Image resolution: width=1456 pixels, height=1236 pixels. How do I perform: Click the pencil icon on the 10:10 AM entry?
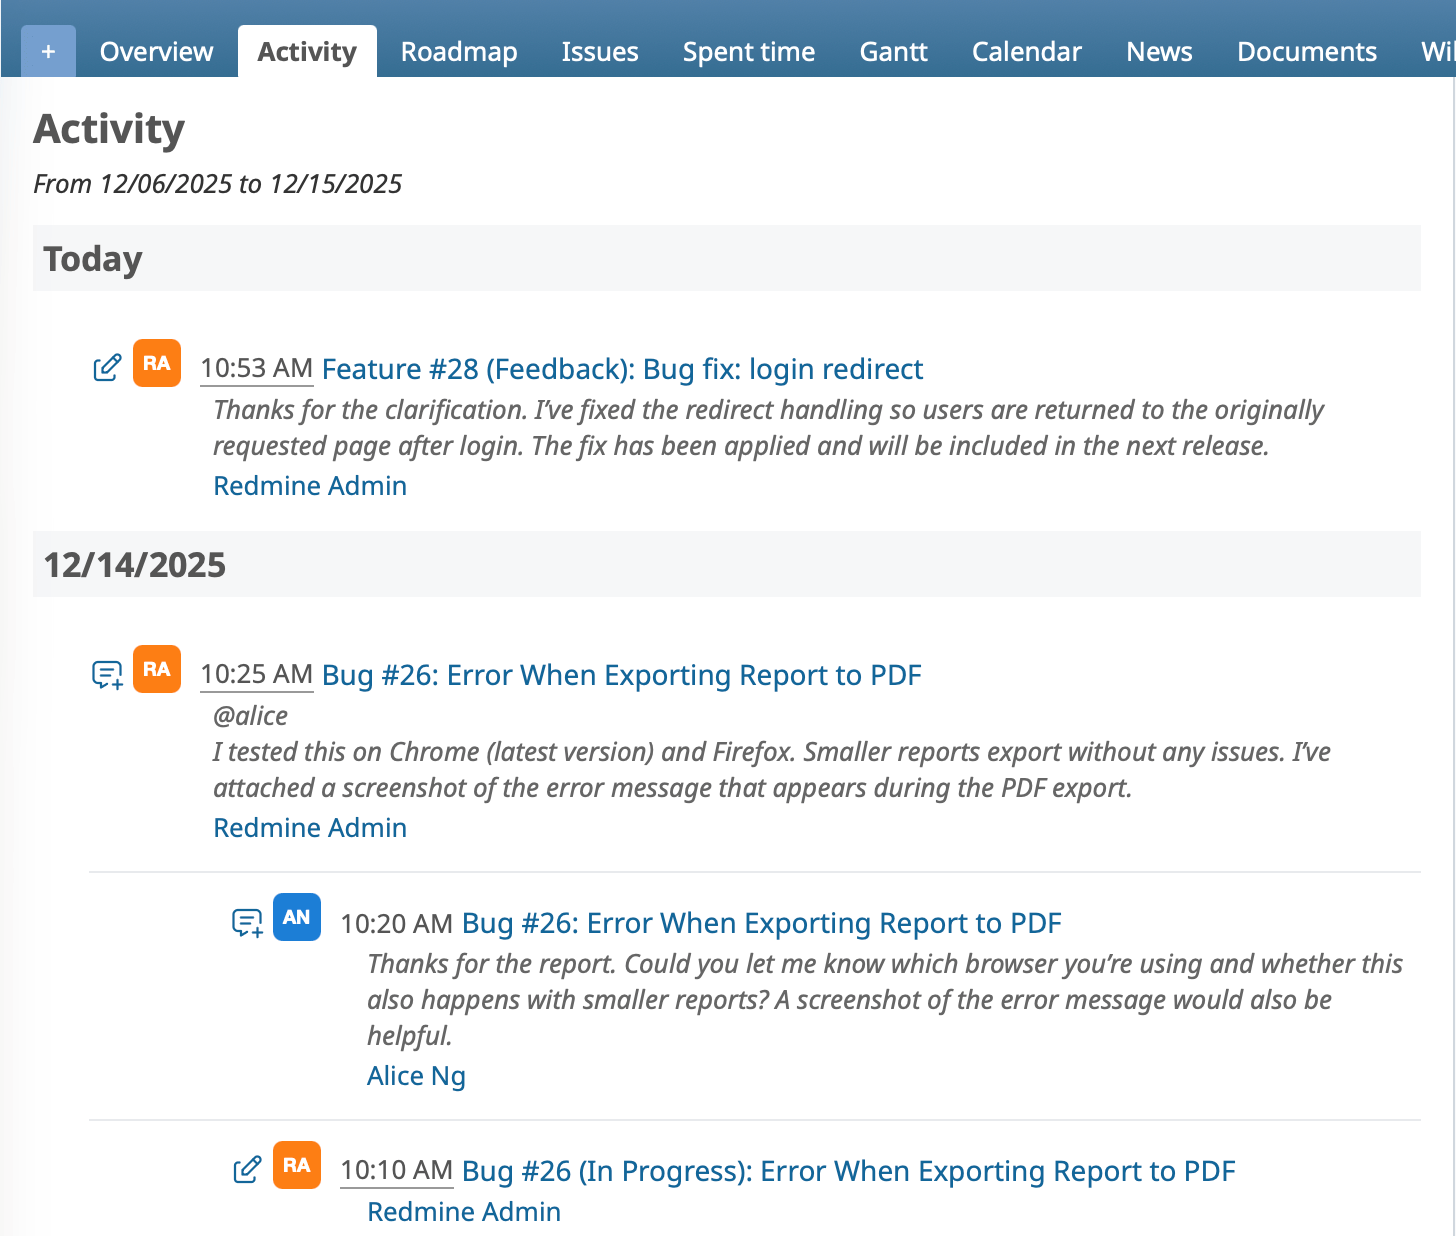tap(247, 1168)
